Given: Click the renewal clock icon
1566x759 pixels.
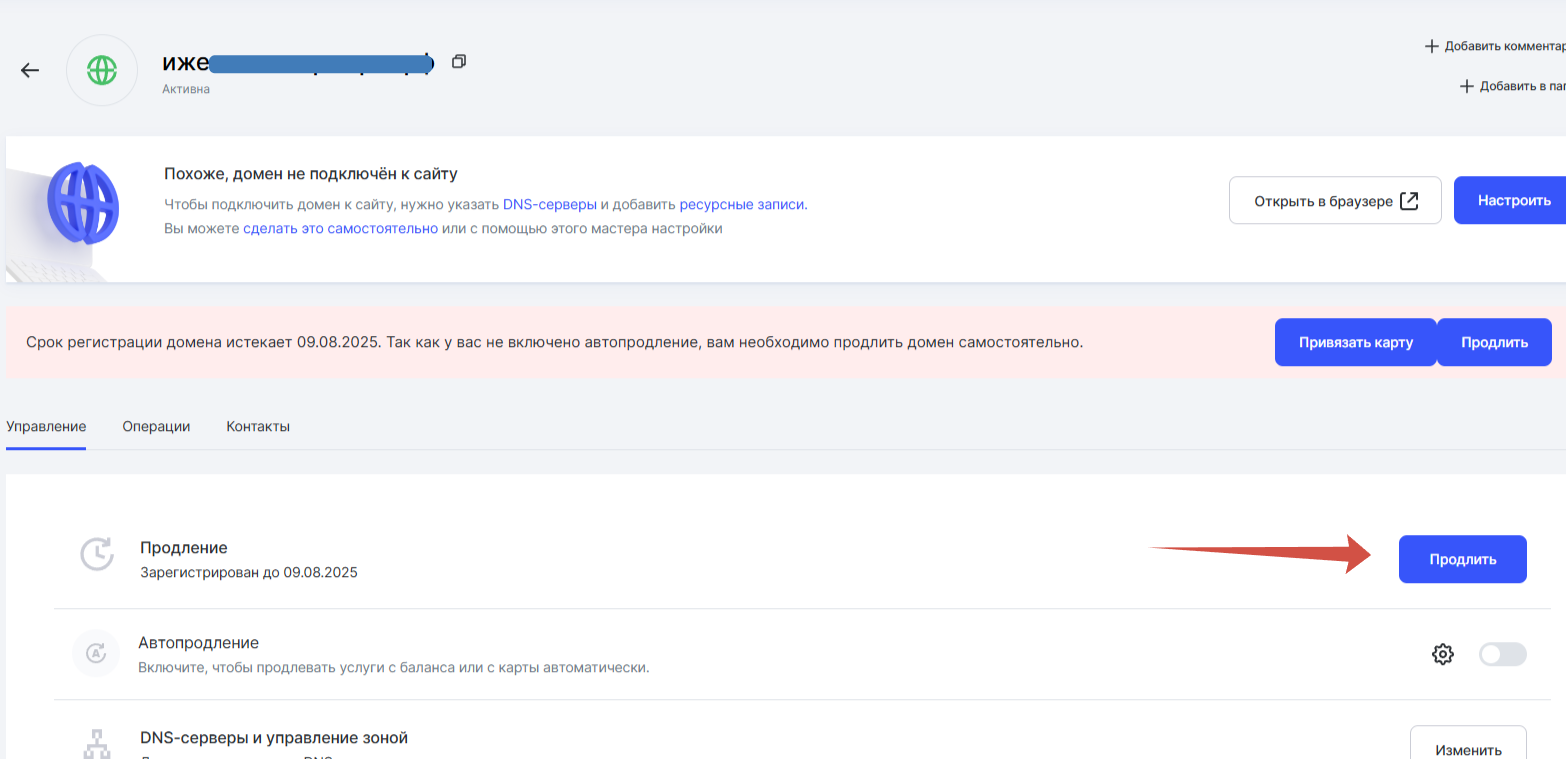Looking at the screenshot, I should [97, 554].
